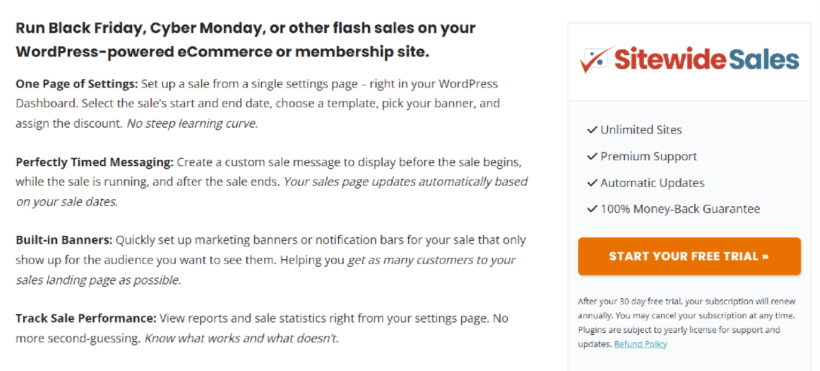Select the Automatic Updates feature text
820x371 pixels.
tap(652, 183)
